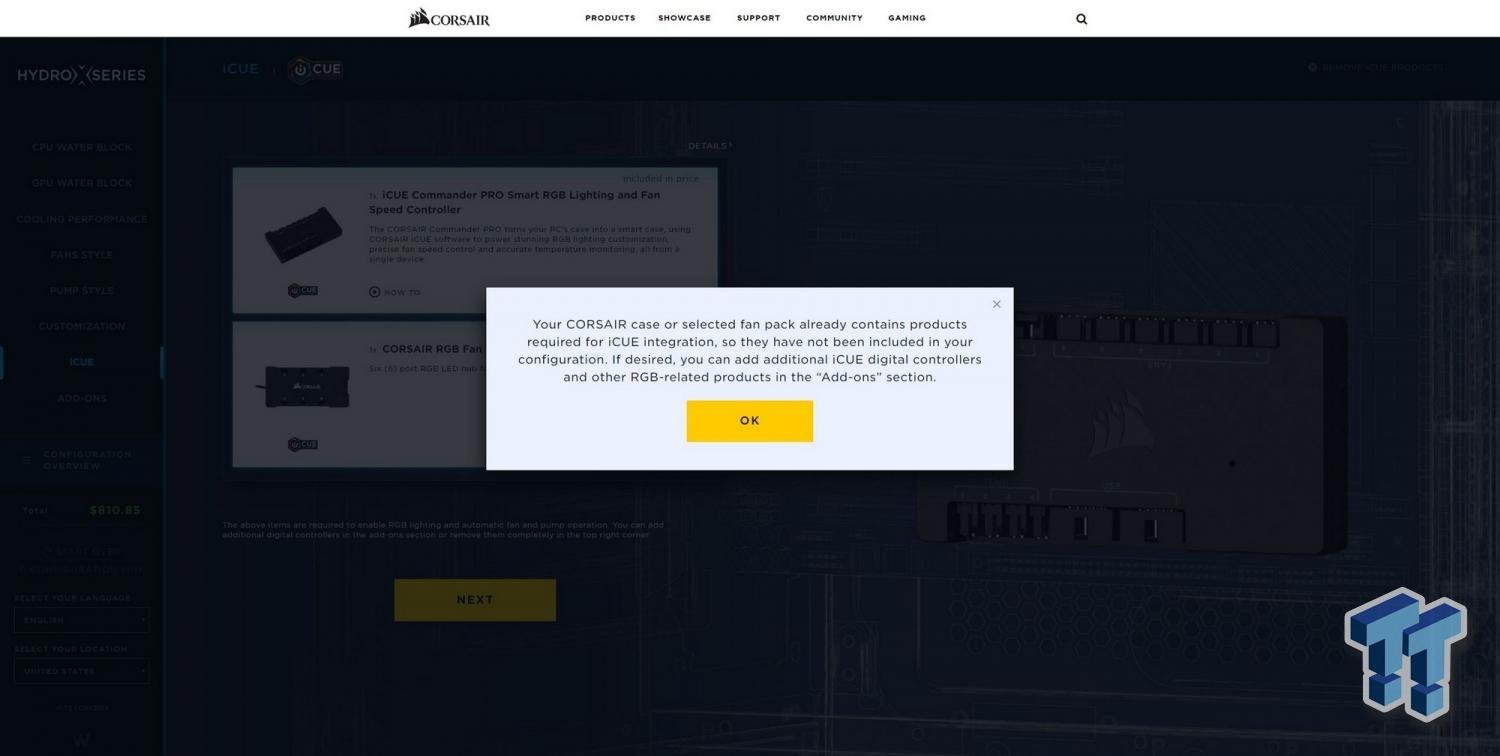Go to the Pump Style step

pyautogui.click(x=82, y=290)
